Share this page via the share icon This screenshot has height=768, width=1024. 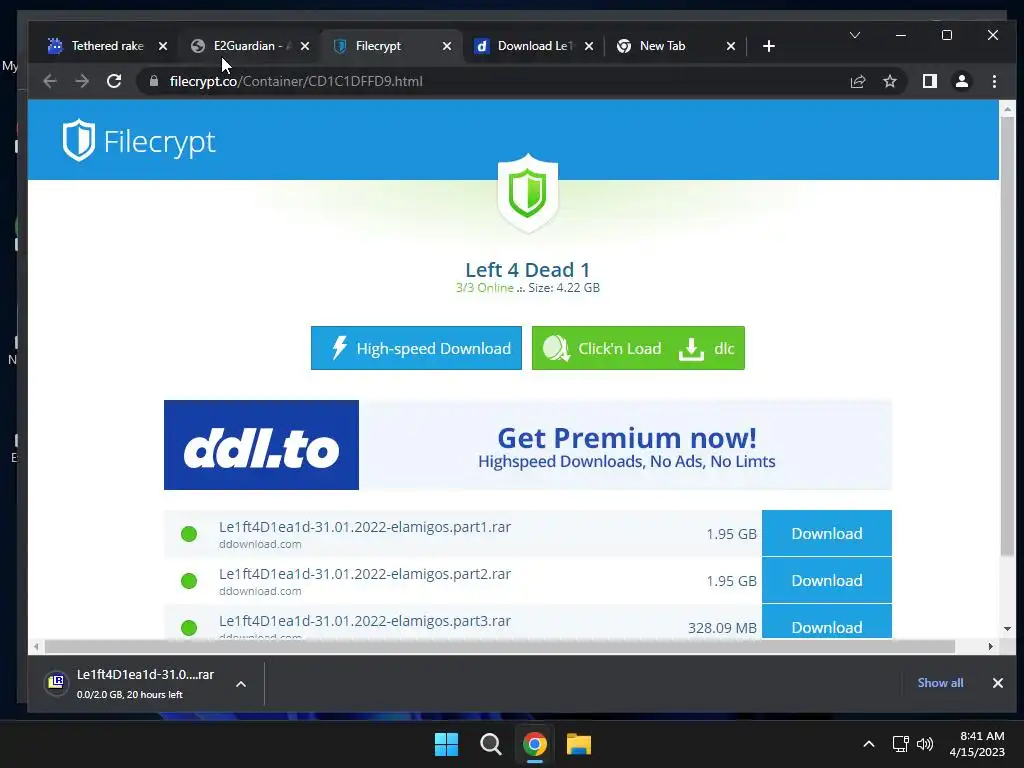pyautogui.click(x=857, y=81)
